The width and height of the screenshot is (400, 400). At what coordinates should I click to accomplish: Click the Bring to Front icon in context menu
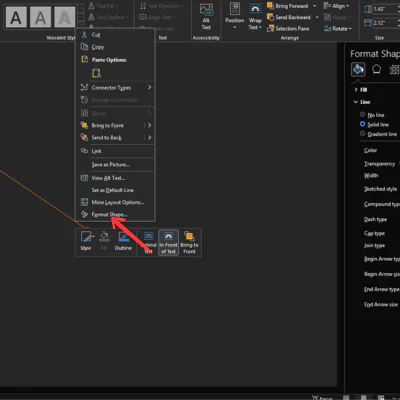(x=84, y=125)
